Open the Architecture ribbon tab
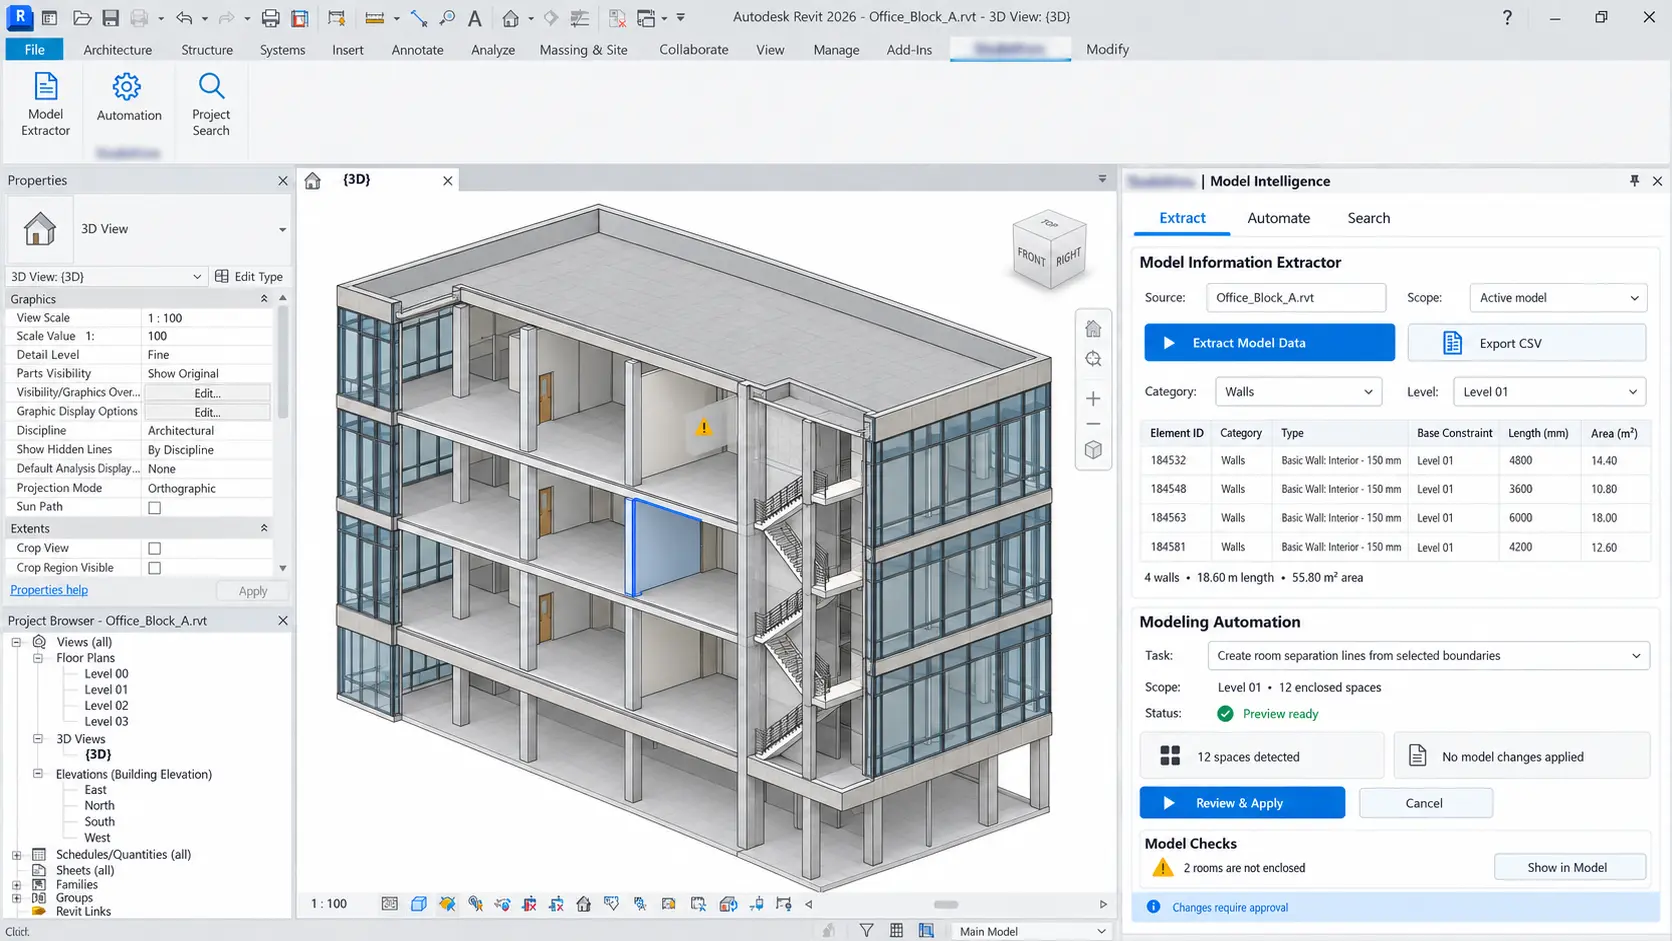 [x=118, y=49]
